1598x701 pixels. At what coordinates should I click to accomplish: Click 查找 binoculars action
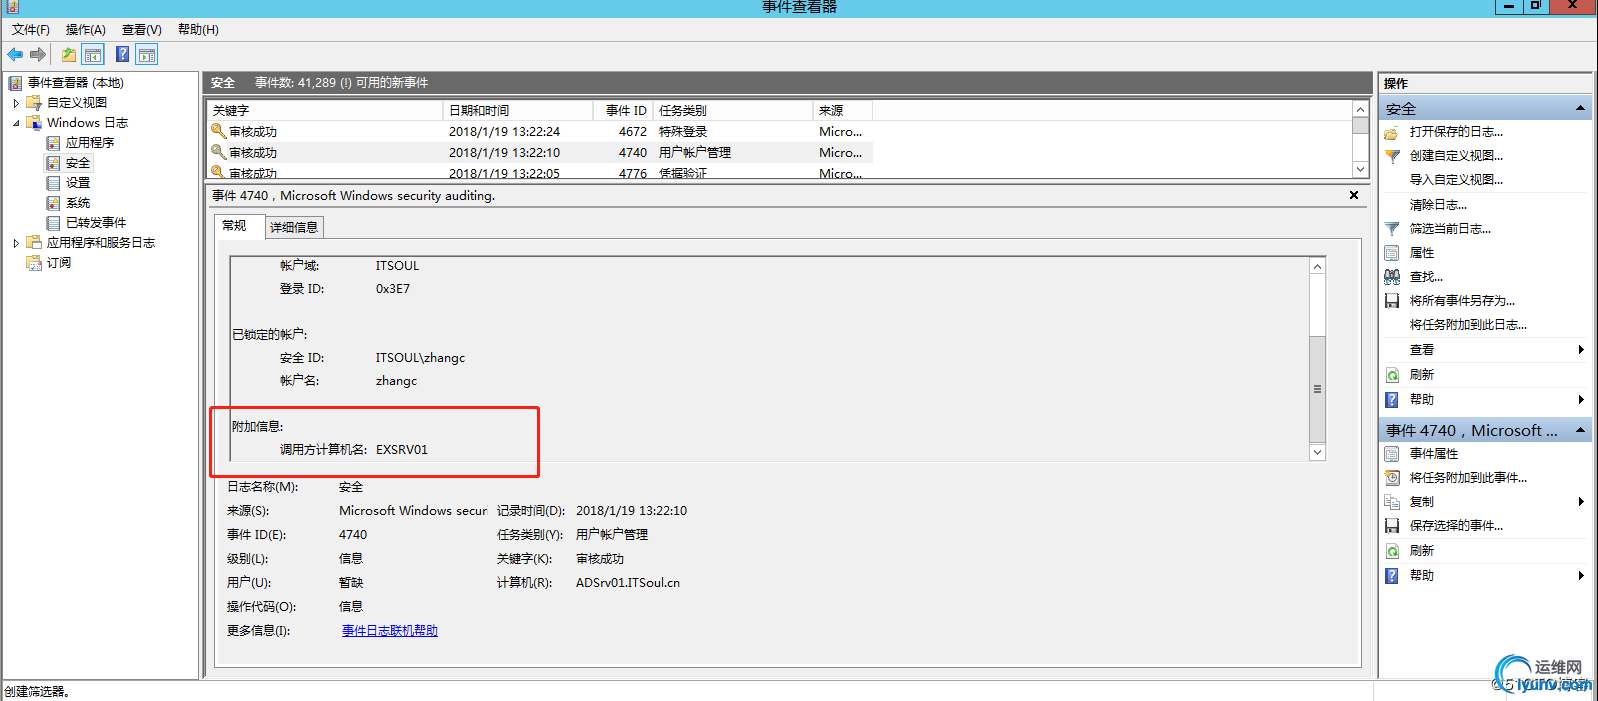pos(1426,277)
